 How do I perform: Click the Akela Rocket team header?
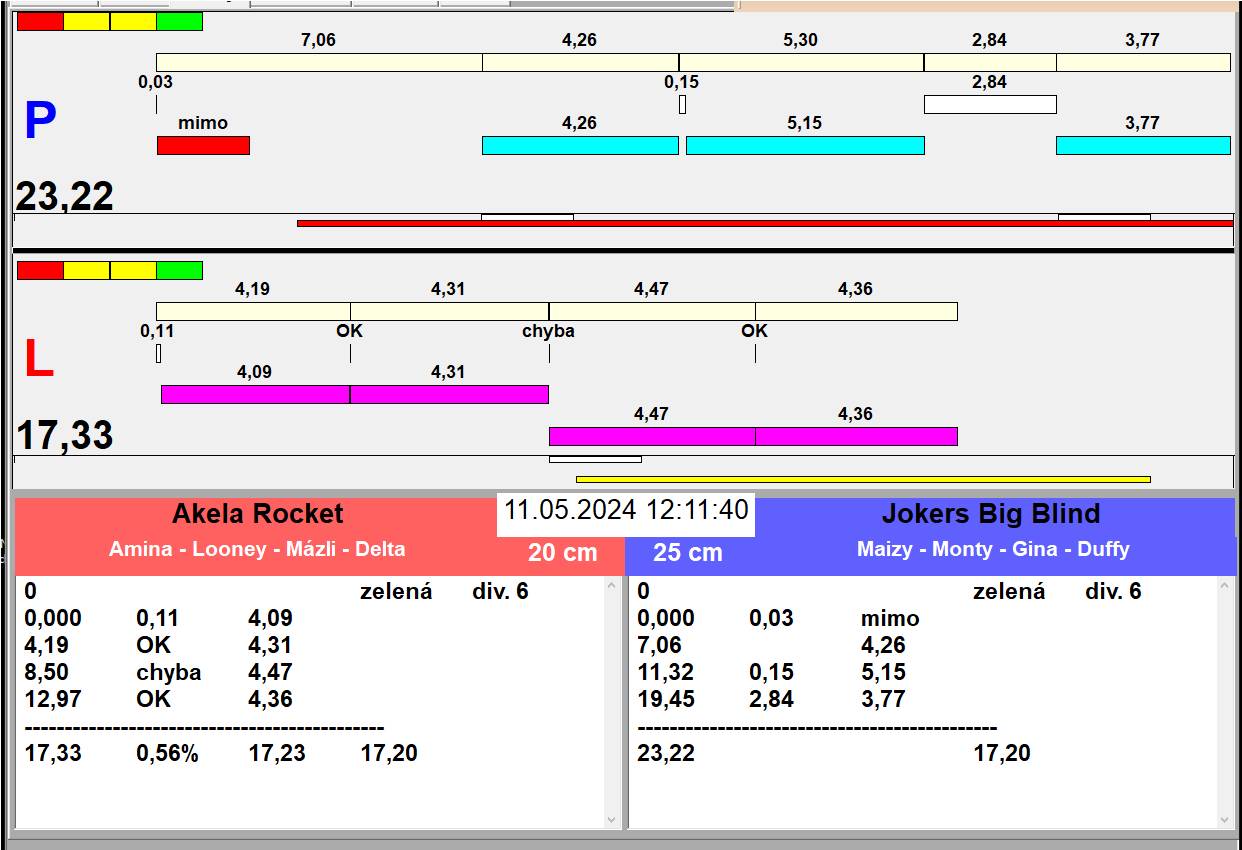click(x=257, y=514)
